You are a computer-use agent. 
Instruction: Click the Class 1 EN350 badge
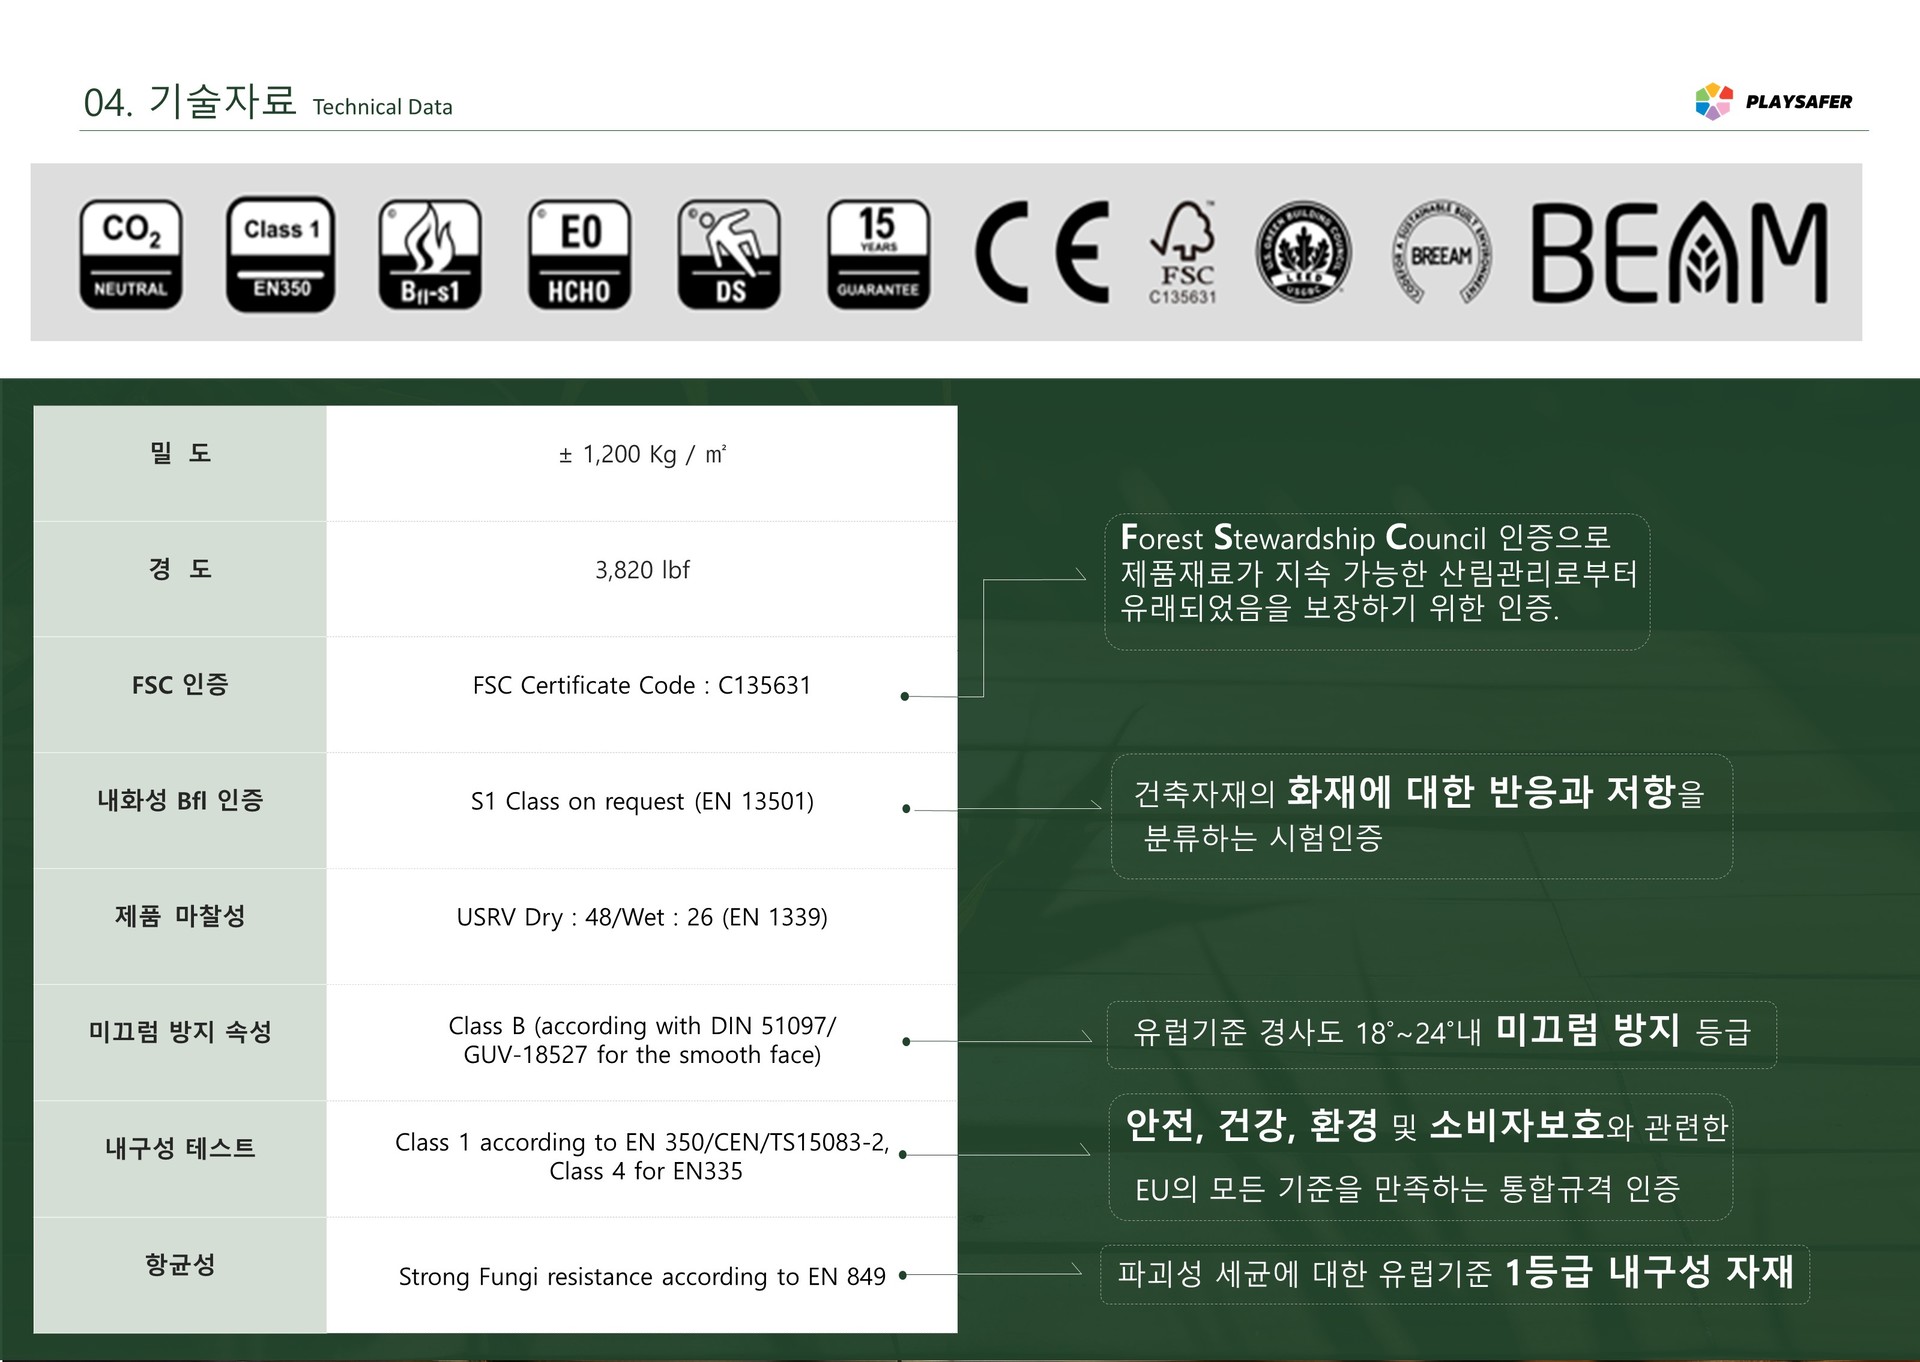coord(281,254)
